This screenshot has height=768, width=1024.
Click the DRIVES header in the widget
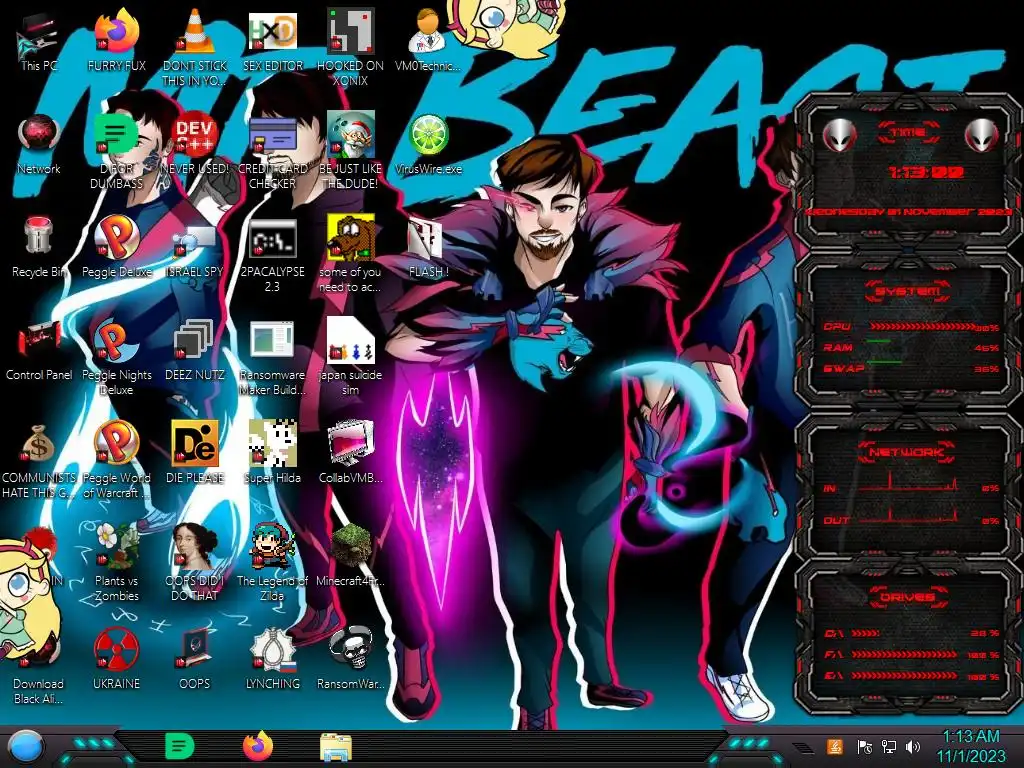(908, 596)
